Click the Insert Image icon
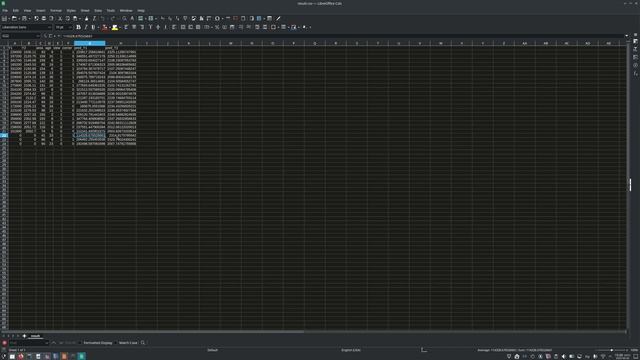The height and width of the screenshot is (360, 640). [194, 18]
